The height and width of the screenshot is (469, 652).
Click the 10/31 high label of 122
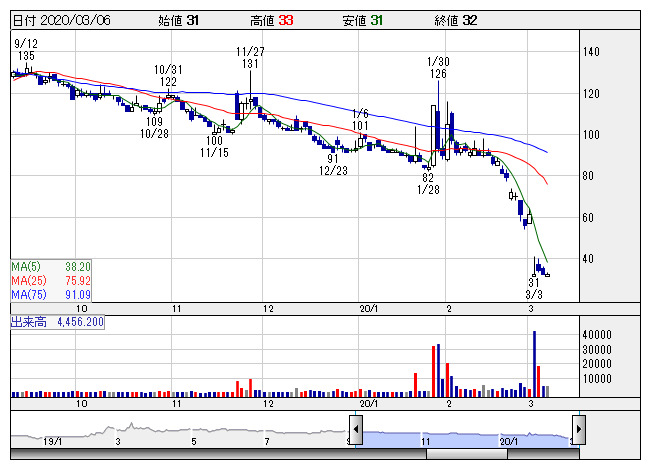point(168,75)
